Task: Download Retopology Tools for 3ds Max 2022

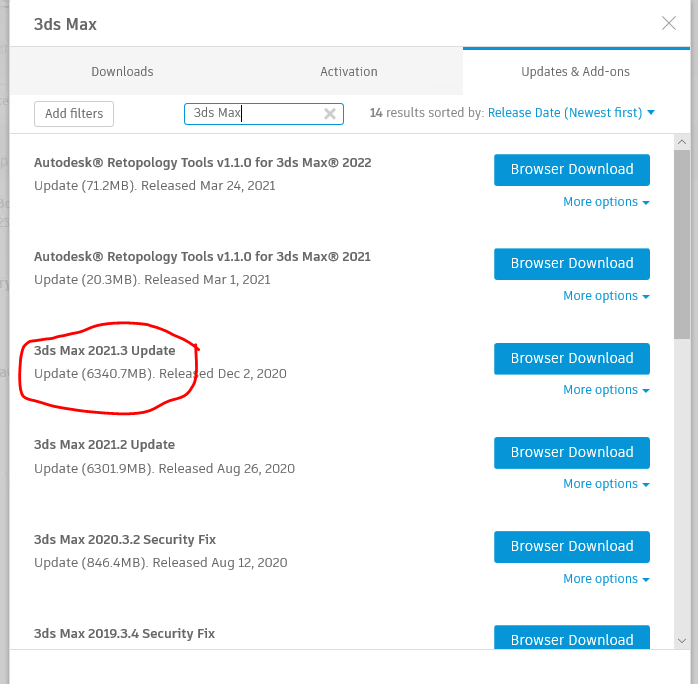Action: click(572, 170)
